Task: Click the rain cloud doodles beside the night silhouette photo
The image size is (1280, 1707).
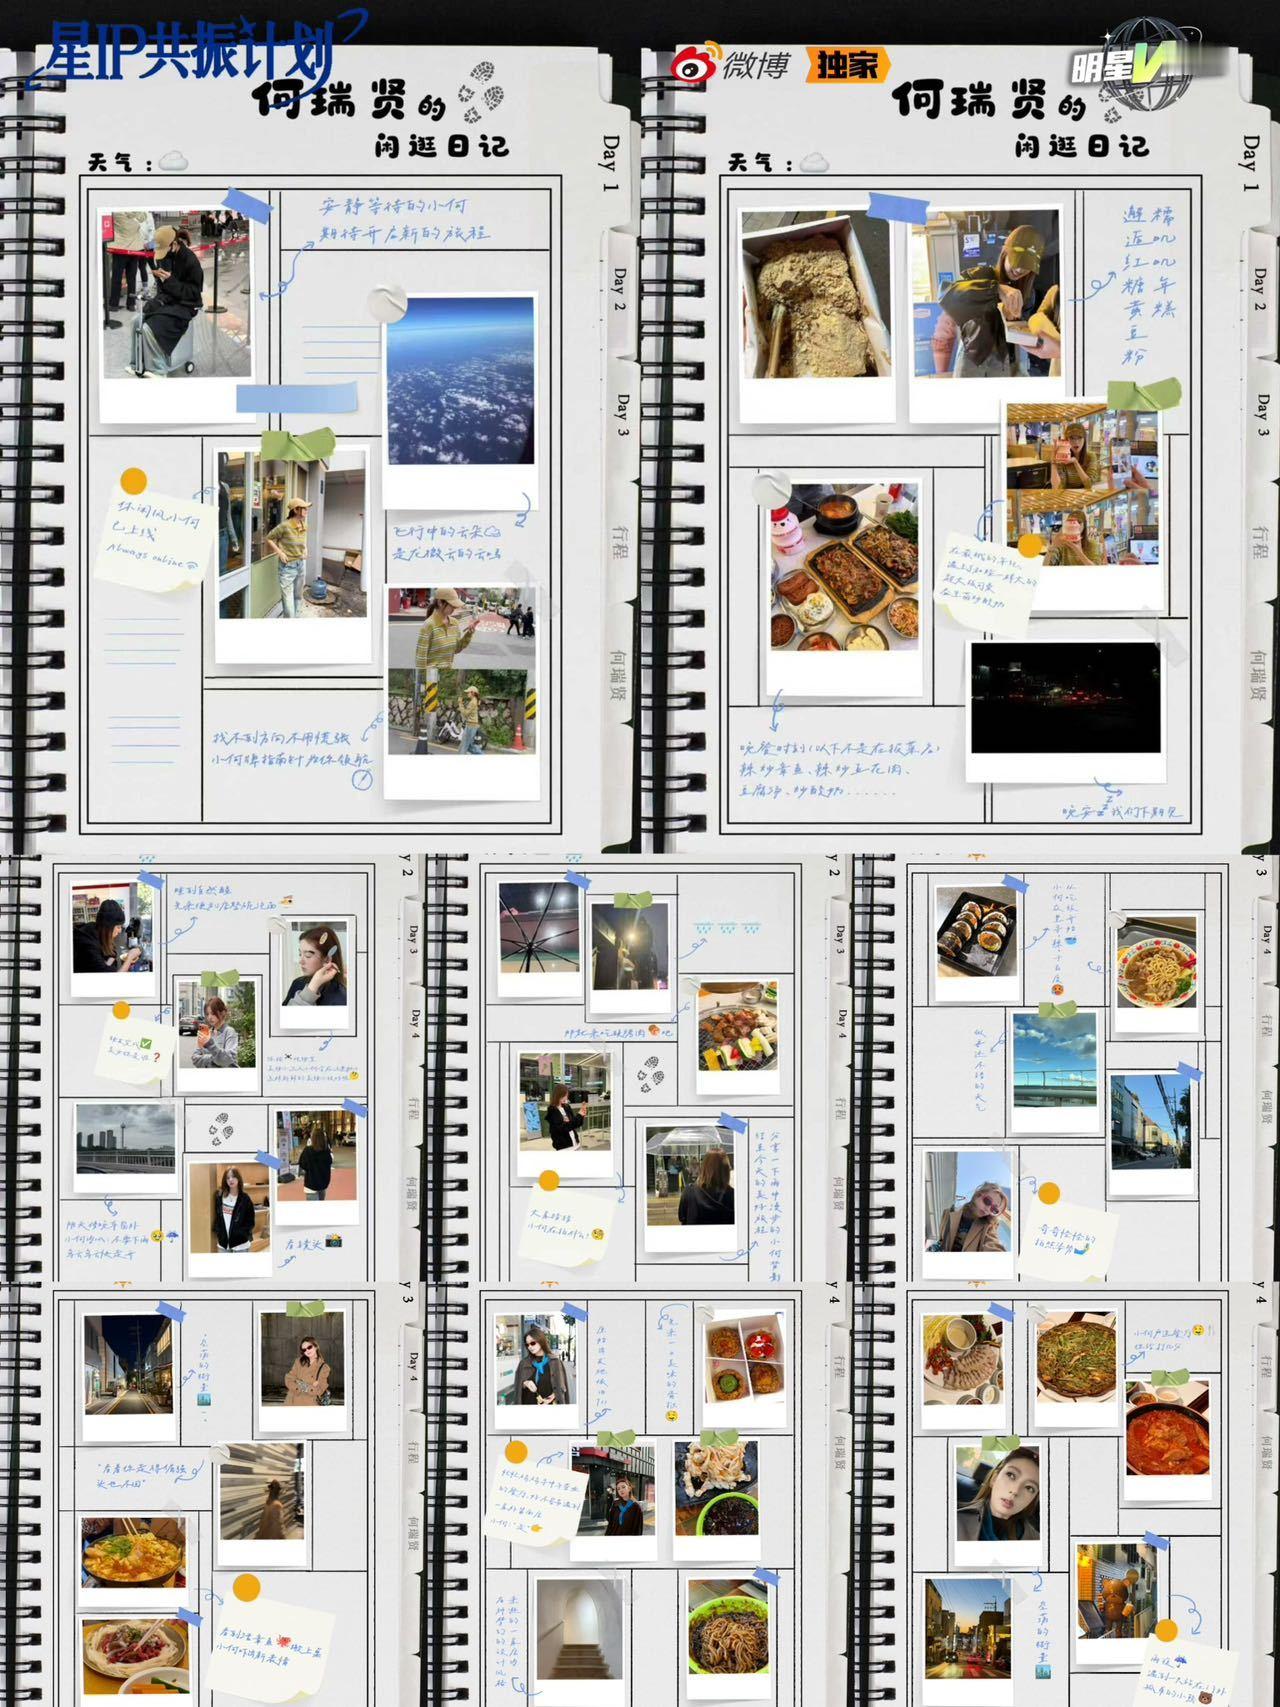Action: coord(727,927)
